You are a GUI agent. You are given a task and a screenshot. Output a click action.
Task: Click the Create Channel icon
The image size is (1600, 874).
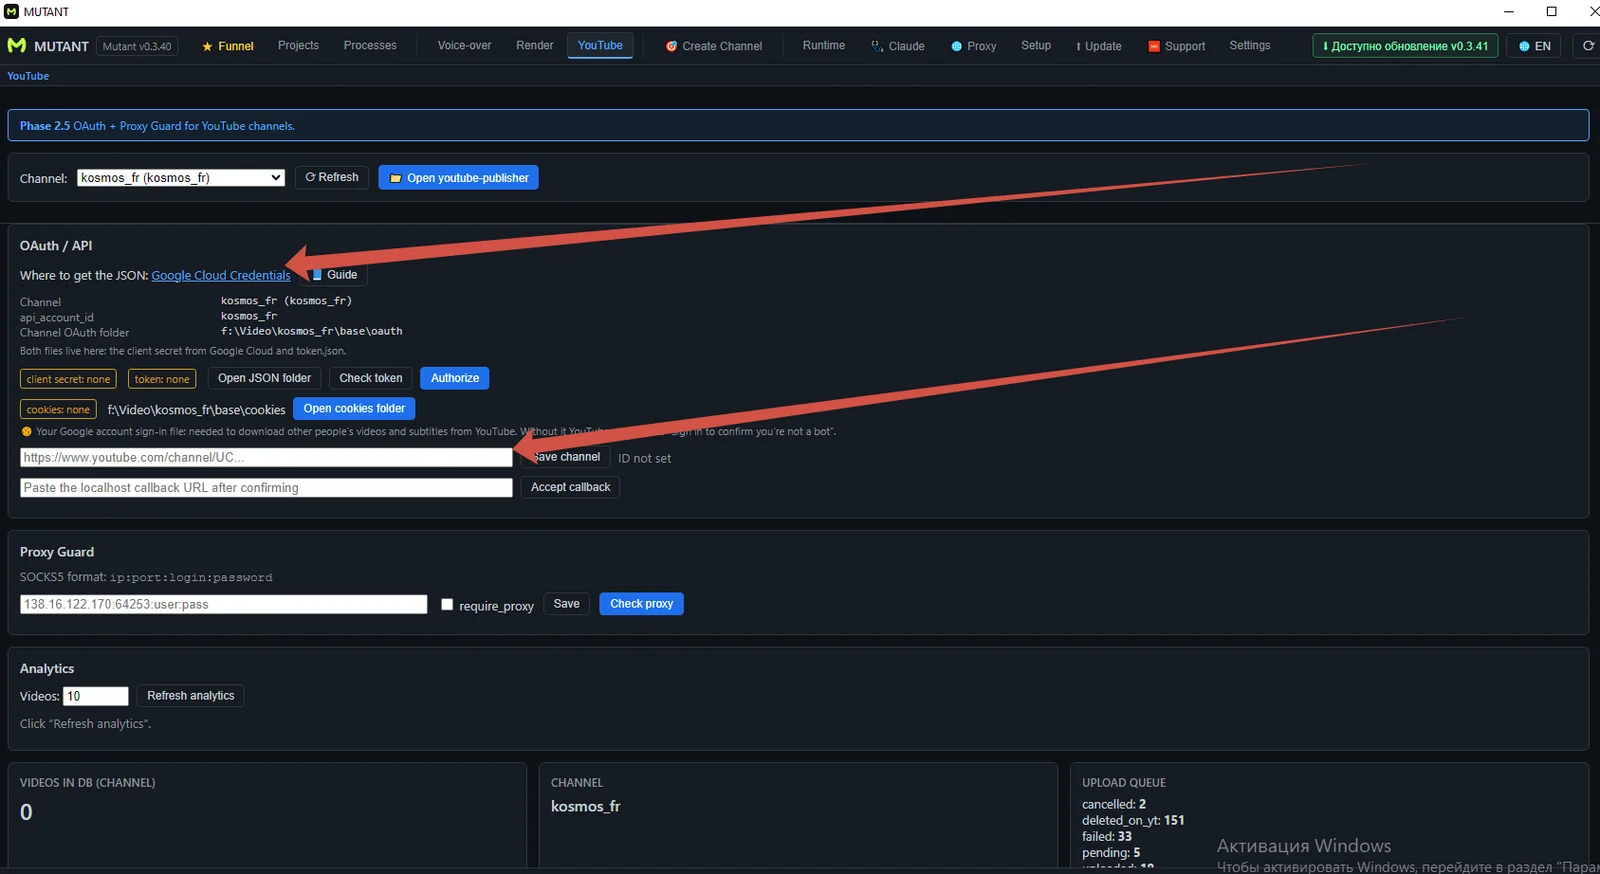672,47
